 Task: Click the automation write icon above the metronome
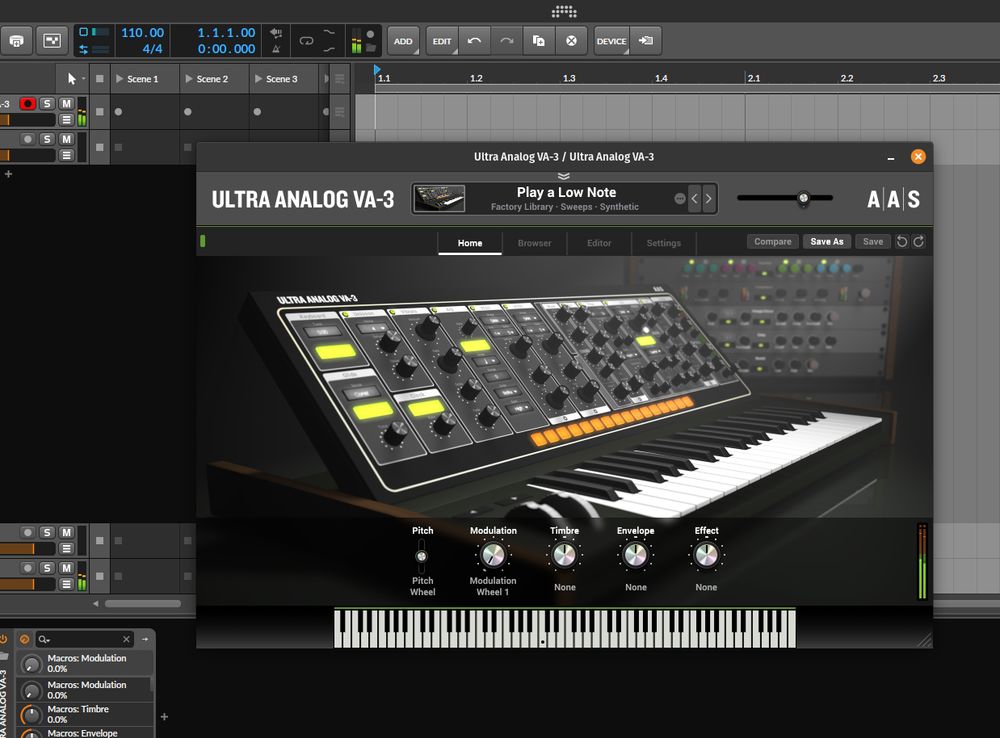[x=276, y=33]
